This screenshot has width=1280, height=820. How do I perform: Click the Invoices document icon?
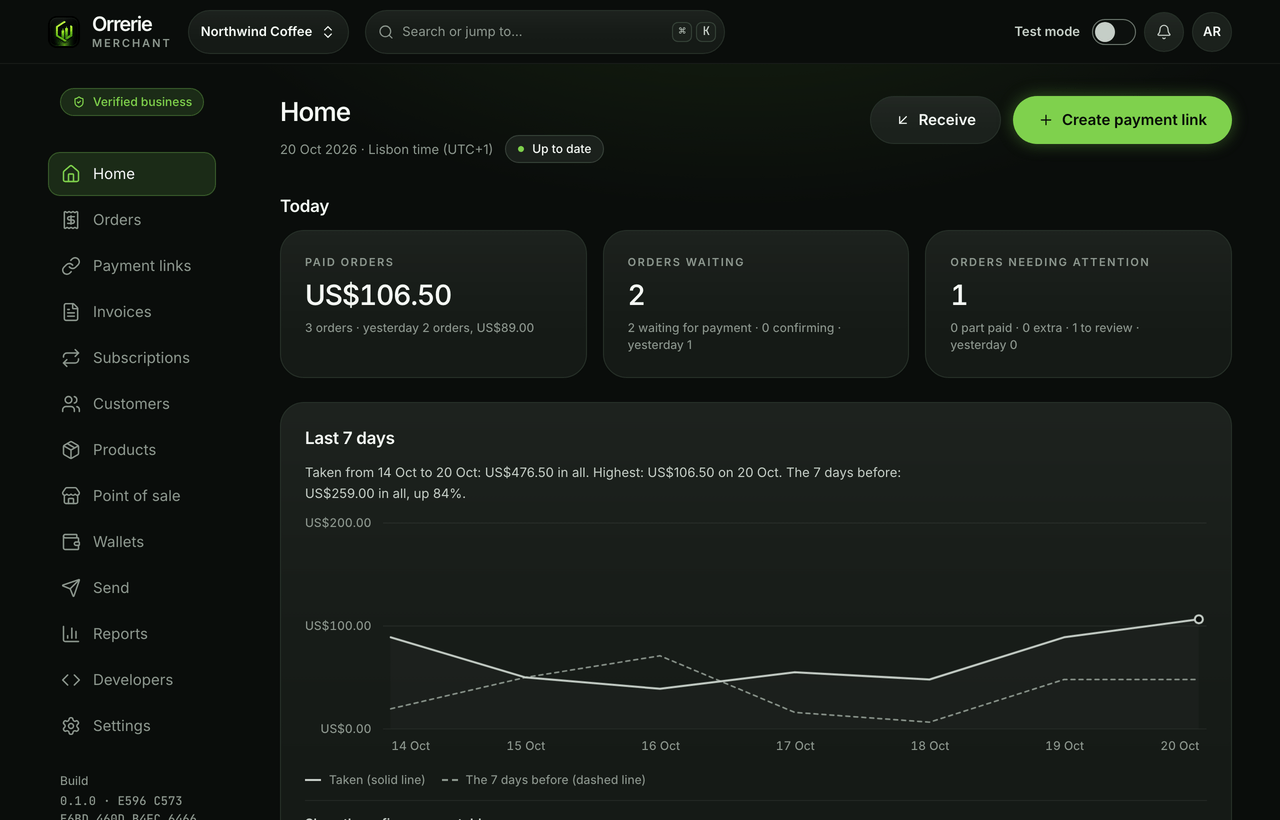[x=71, y=312]
